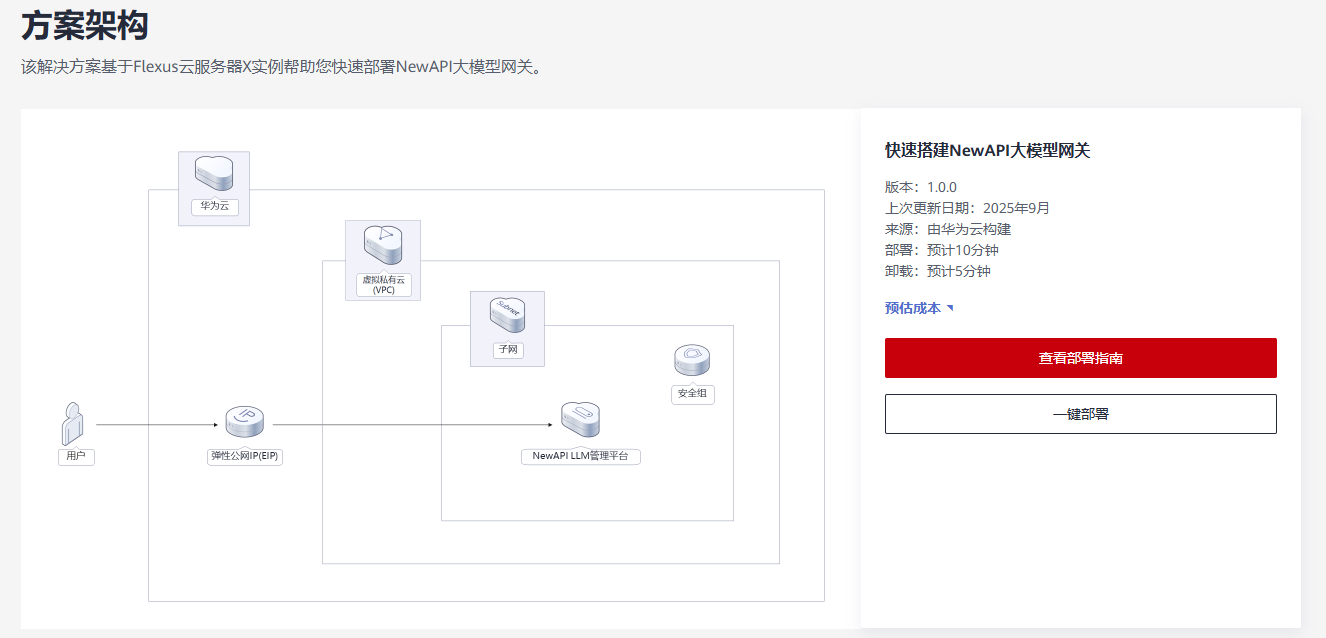Select the VPC (虚拟私有云) cloud icon
This screenshot has width=1326, height=638.
tap(382, 244)
